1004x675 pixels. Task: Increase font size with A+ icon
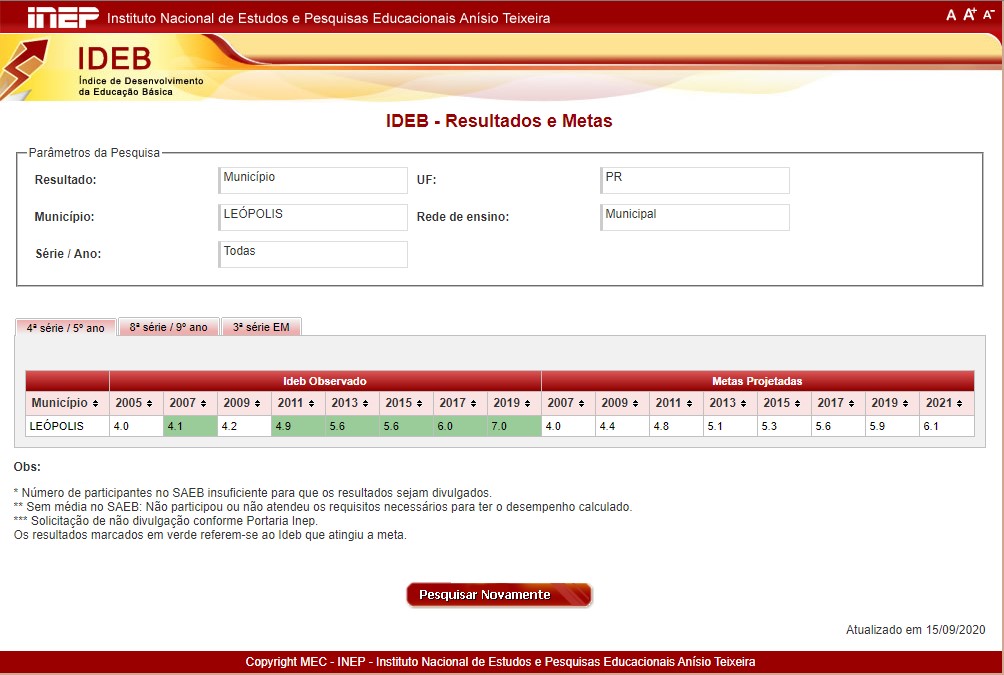[969, 14]
